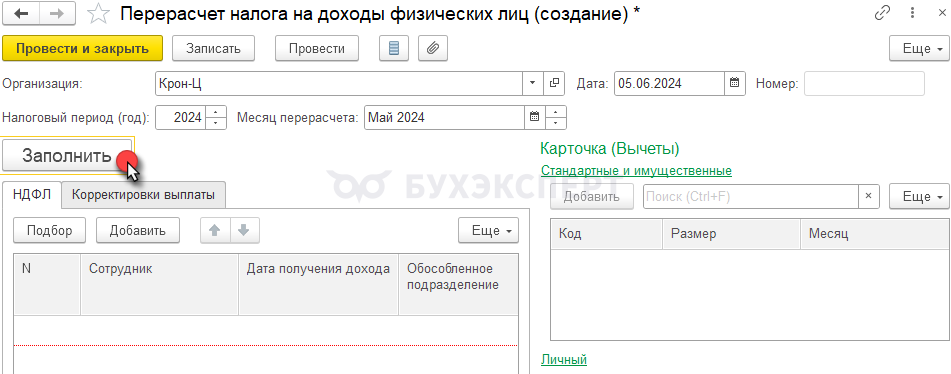Open attached files paperclip icon
The height and width of the screenshot is (374, 951).
(433, 48)
